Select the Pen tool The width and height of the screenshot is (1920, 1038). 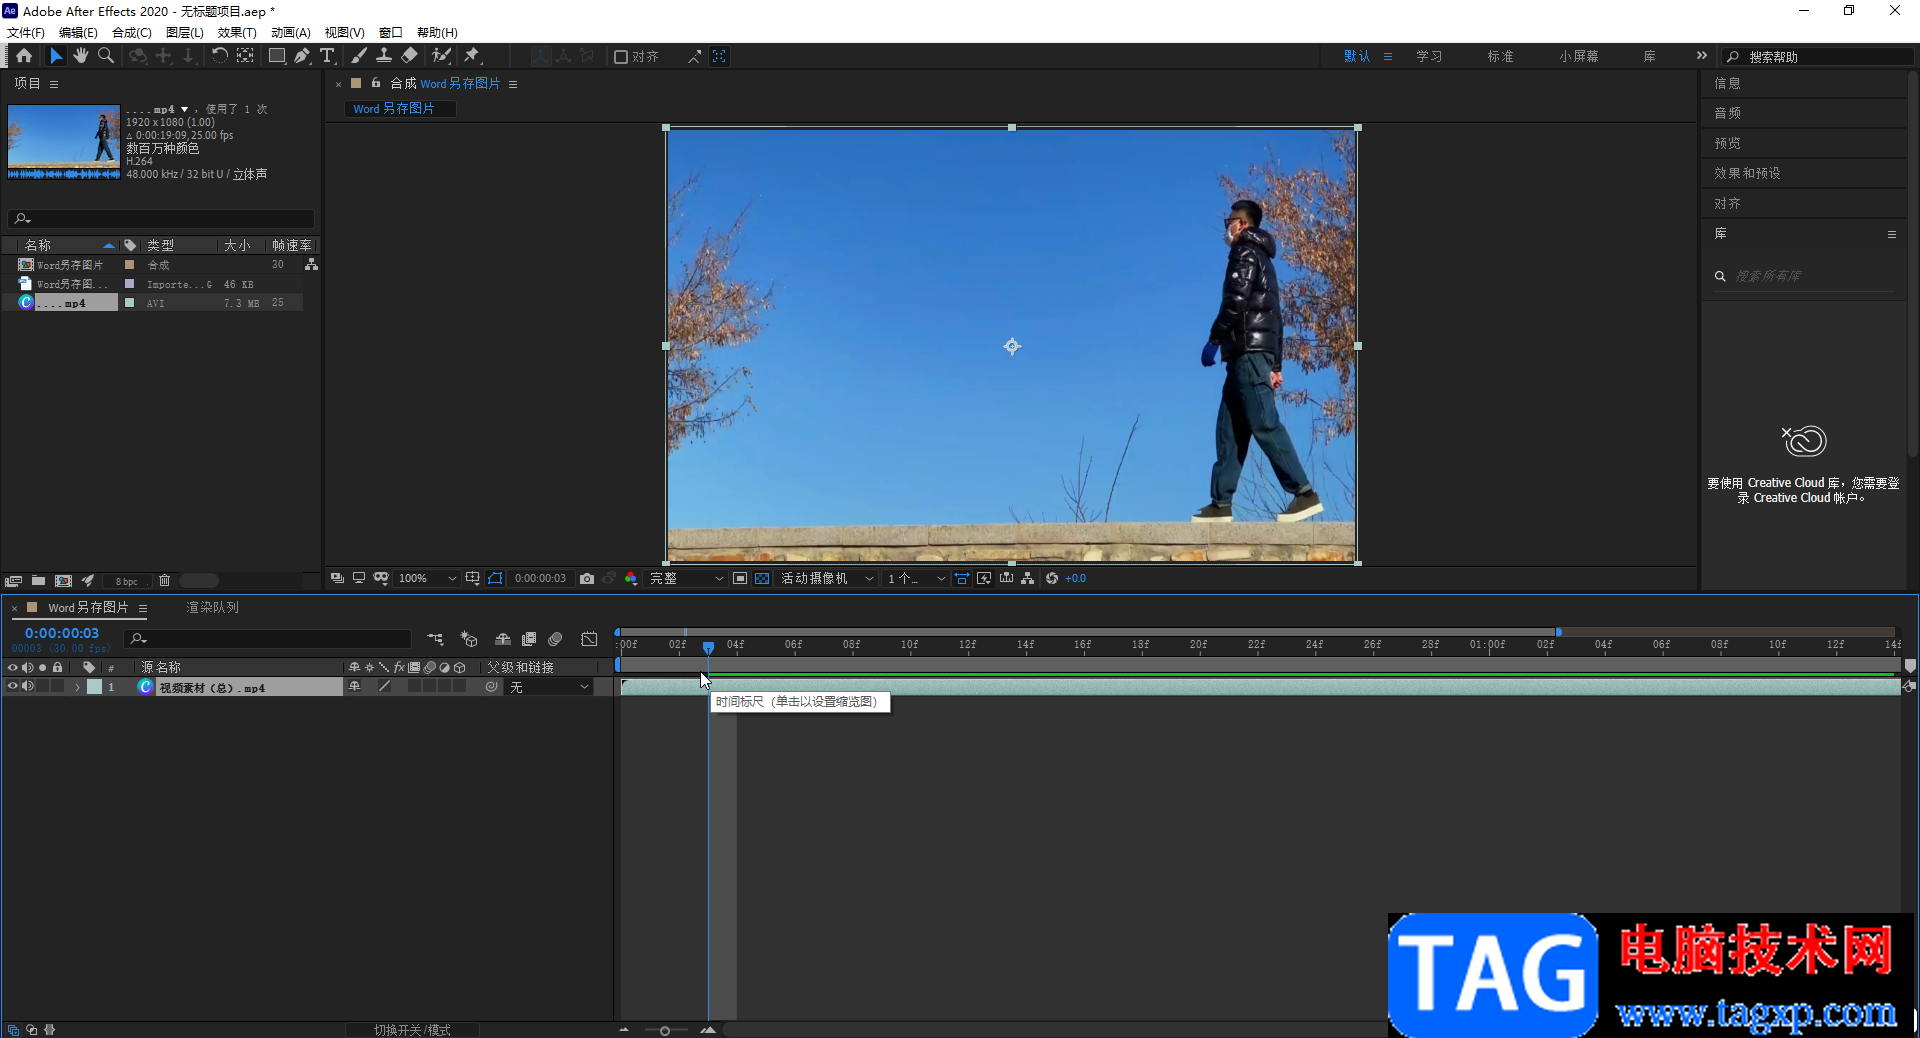302,56
